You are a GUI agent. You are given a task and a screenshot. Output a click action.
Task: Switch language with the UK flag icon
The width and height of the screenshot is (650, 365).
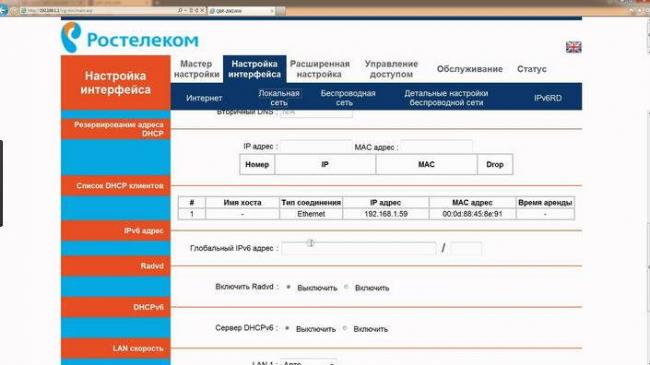574,47
